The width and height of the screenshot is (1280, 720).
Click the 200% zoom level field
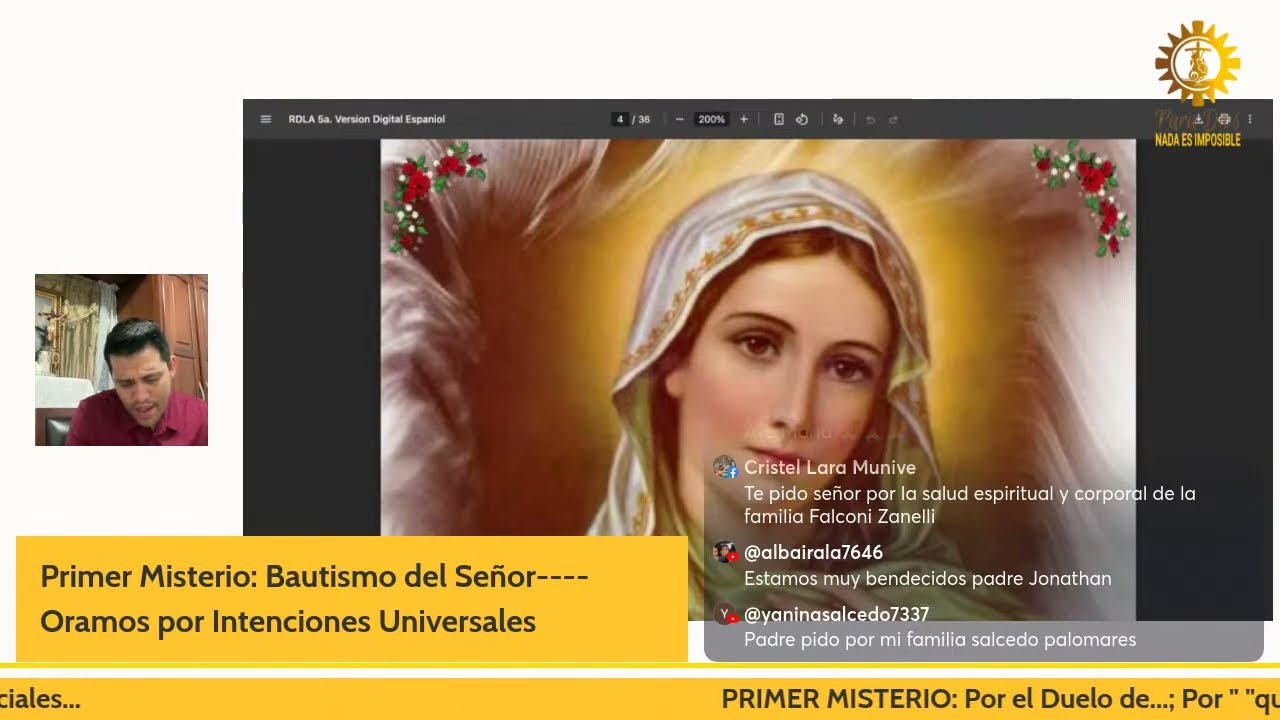pos(712,119)
